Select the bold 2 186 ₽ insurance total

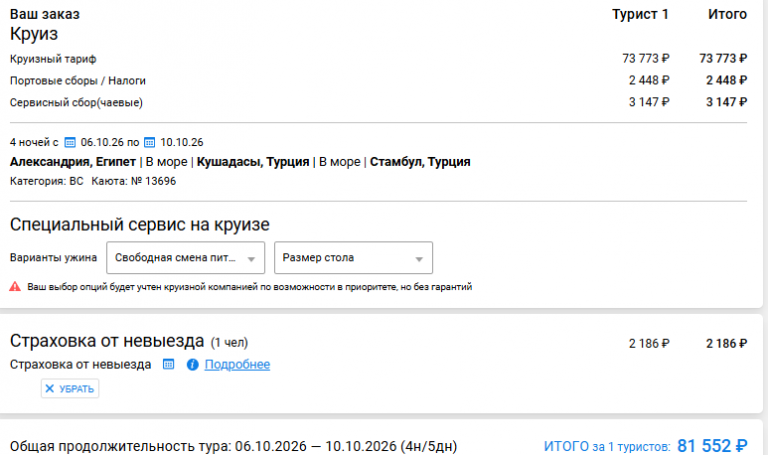tap(726, 344)
